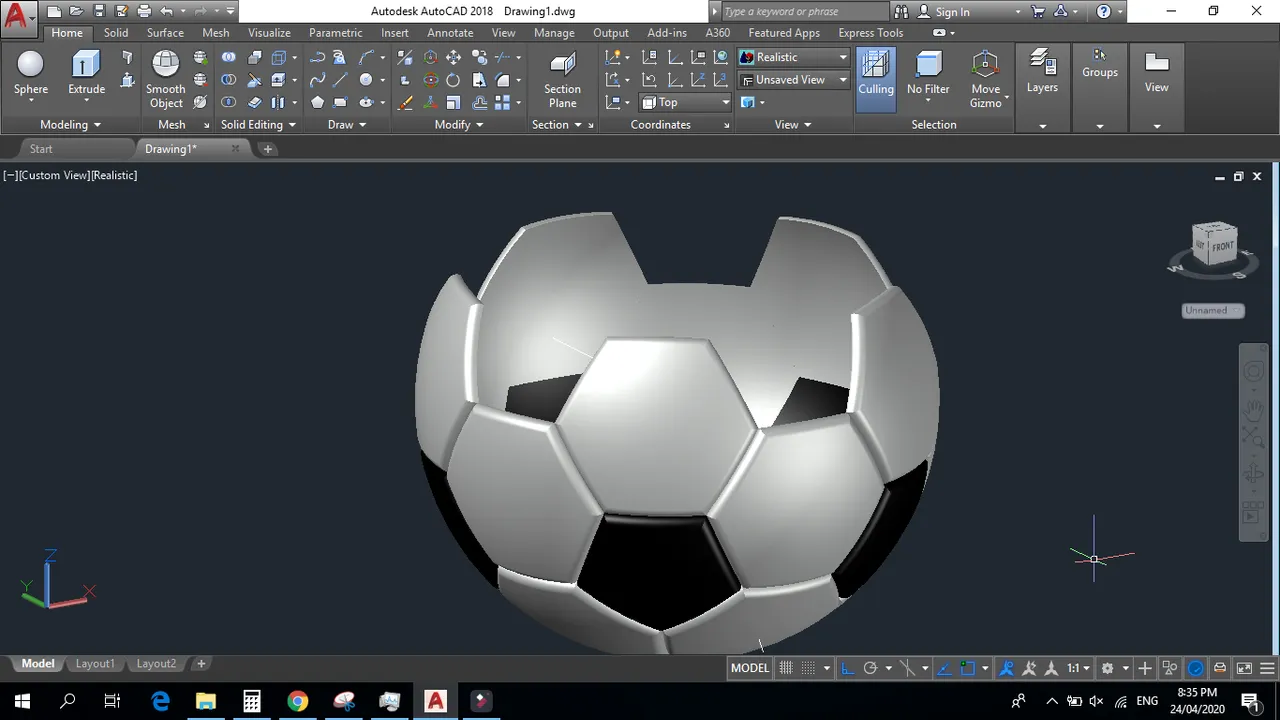Click the Erase tool icon
The width and height of the screenshot is (1280, 720).
[x=405, y=102]
